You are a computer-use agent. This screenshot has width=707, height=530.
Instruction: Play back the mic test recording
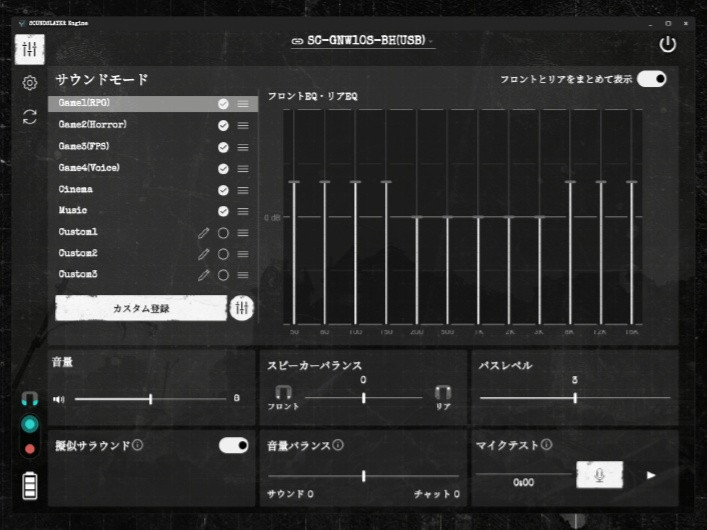651,475
